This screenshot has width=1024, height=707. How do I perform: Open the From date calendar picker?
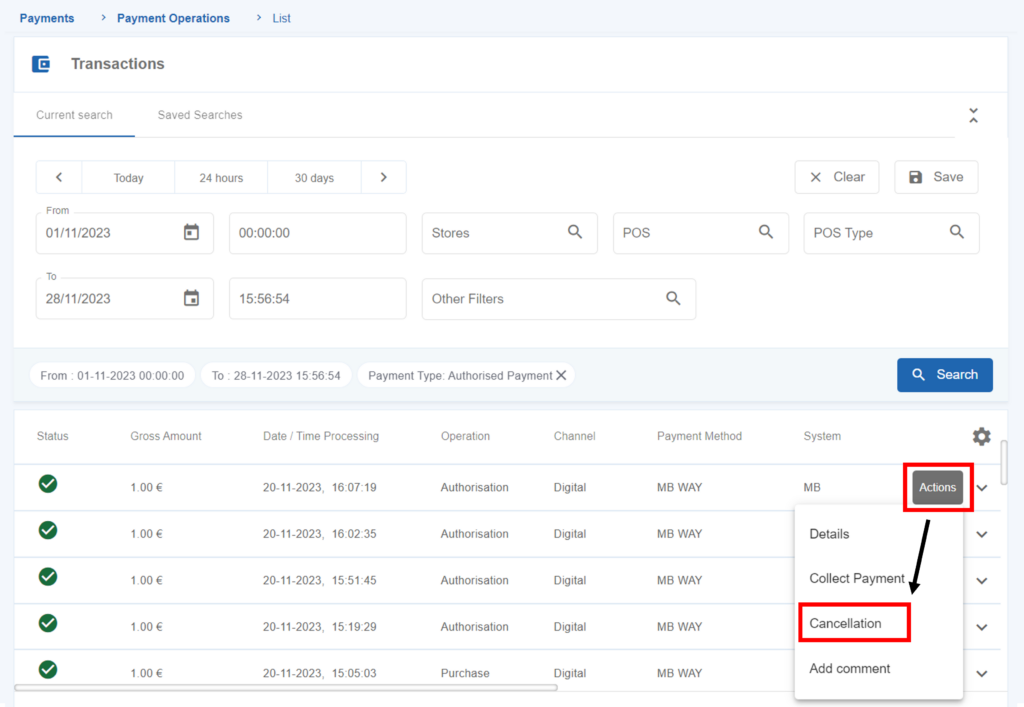point(191,232)
